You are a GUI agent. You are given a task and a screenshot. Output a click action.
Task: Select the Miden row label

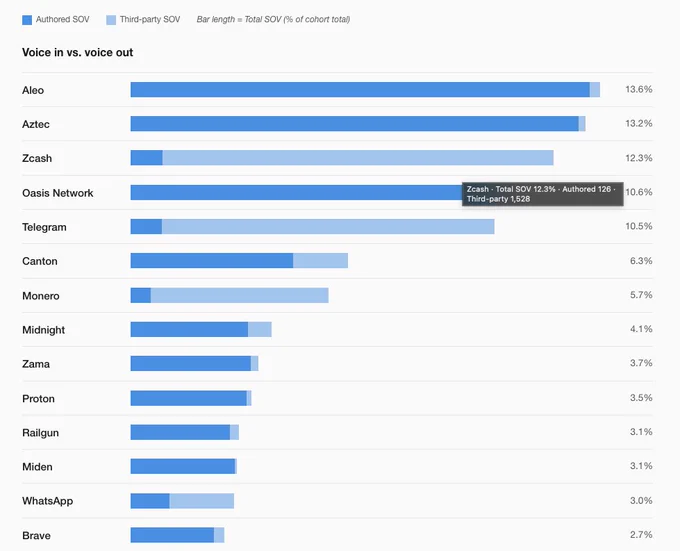pyautogui.click(x=37, y=466)
